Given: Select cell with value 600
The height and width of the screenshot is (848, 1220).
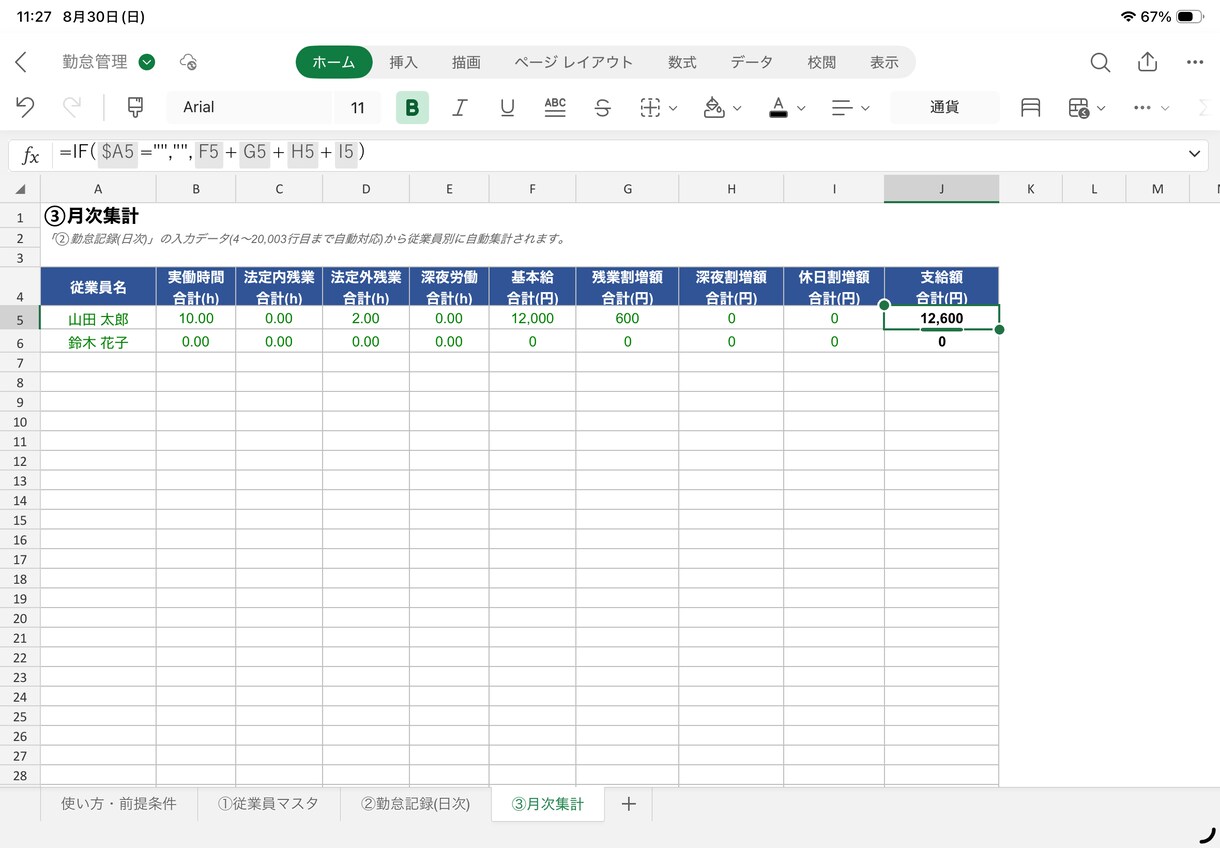Looking at the screenshot, I should [627, 319].
